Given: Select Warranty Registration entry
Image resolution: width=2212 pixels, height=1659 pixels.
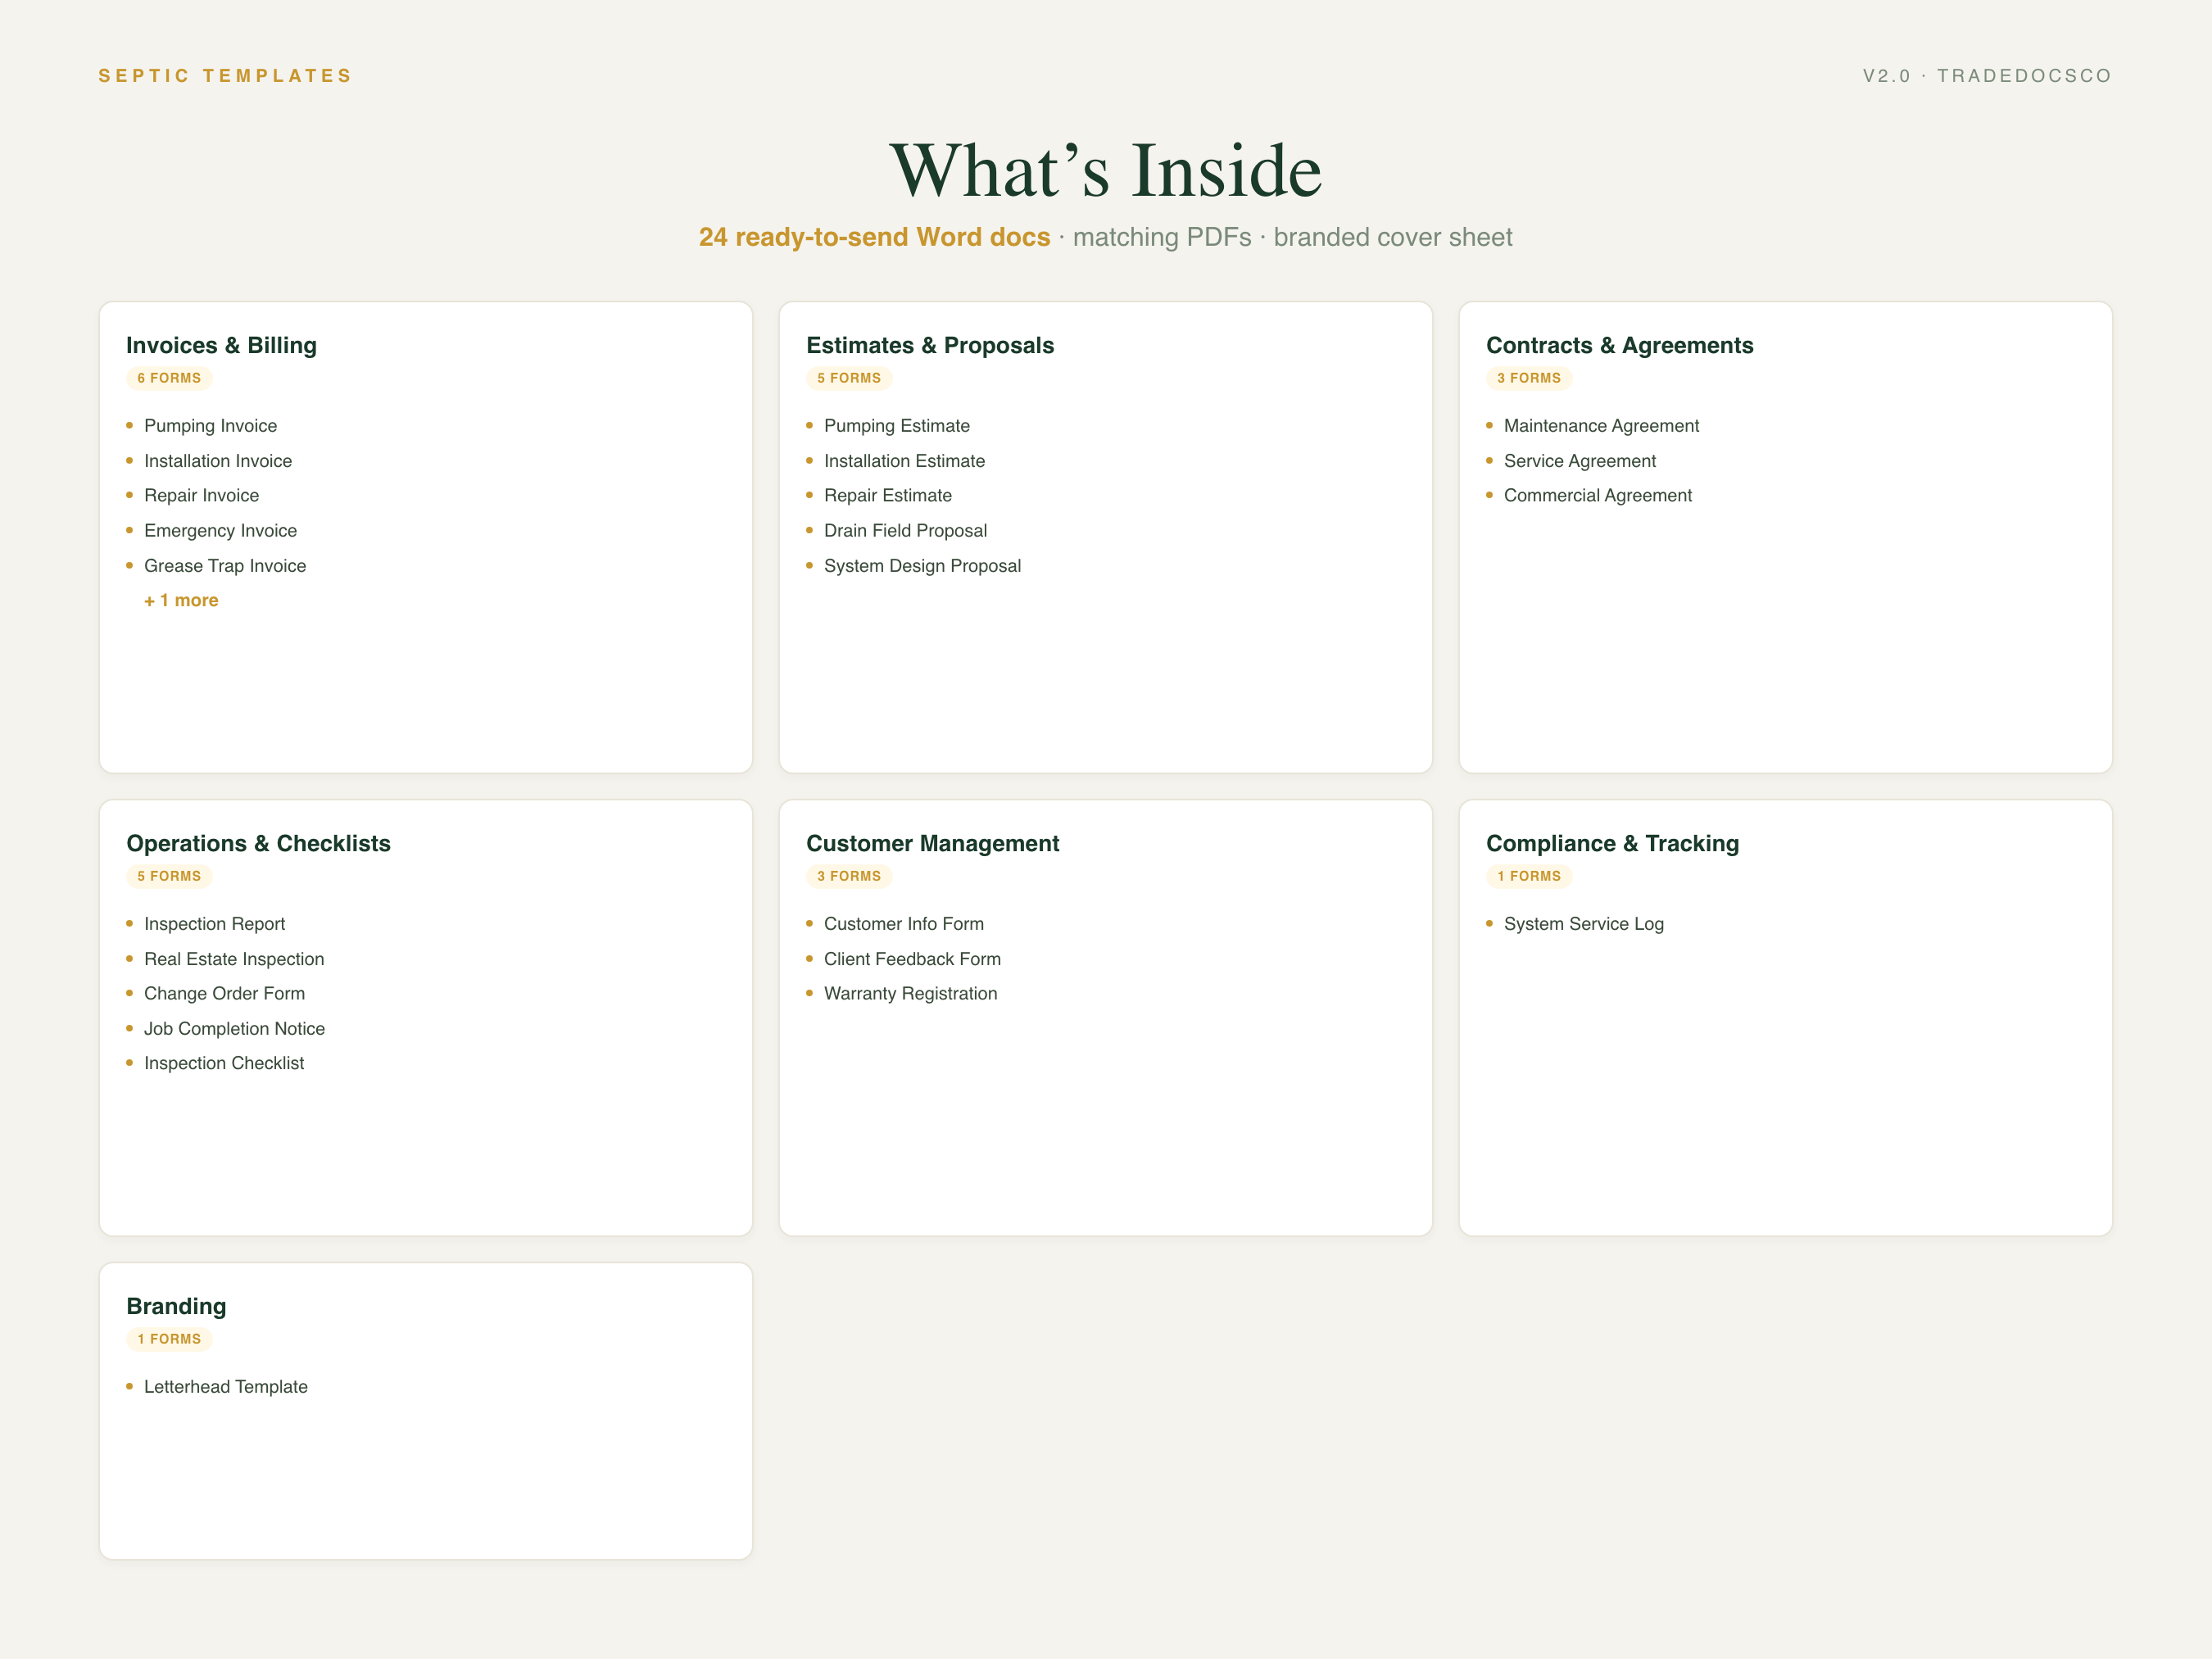Looking at the screenshot, I should click(910, 993).
